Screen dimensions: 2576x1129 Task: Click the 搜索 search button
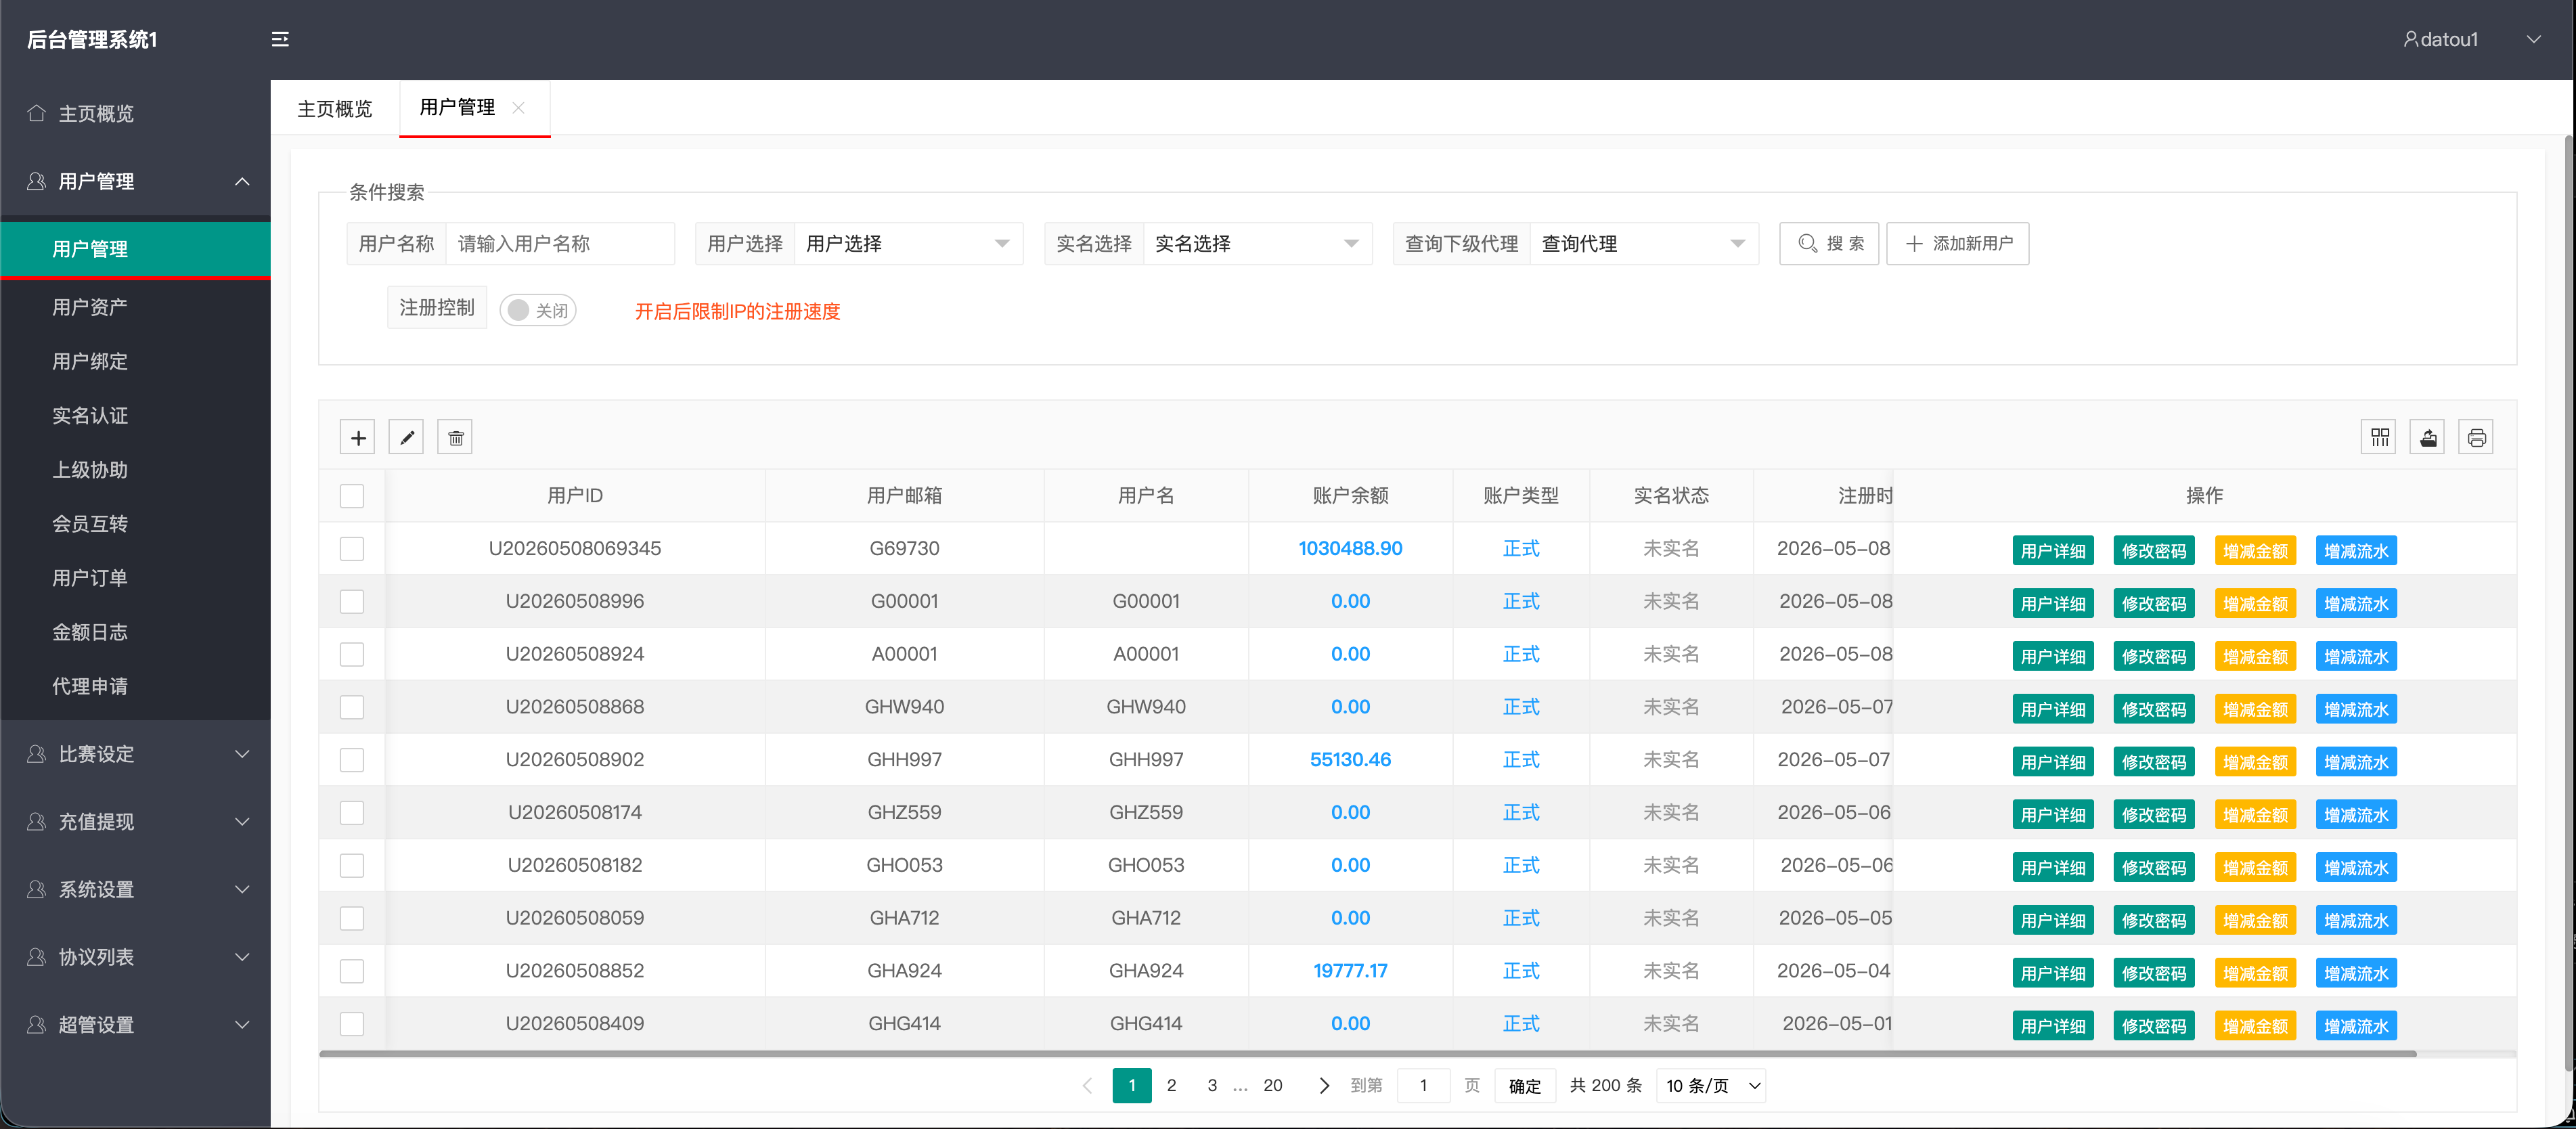click(x=1829, y=244)
